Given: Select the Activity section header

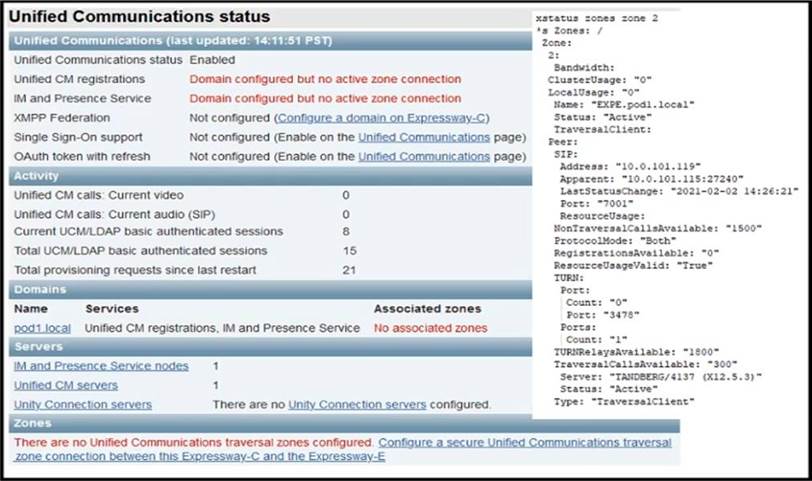Looking at the screenshot, I should pyautogui.click(x=36, y=176).
